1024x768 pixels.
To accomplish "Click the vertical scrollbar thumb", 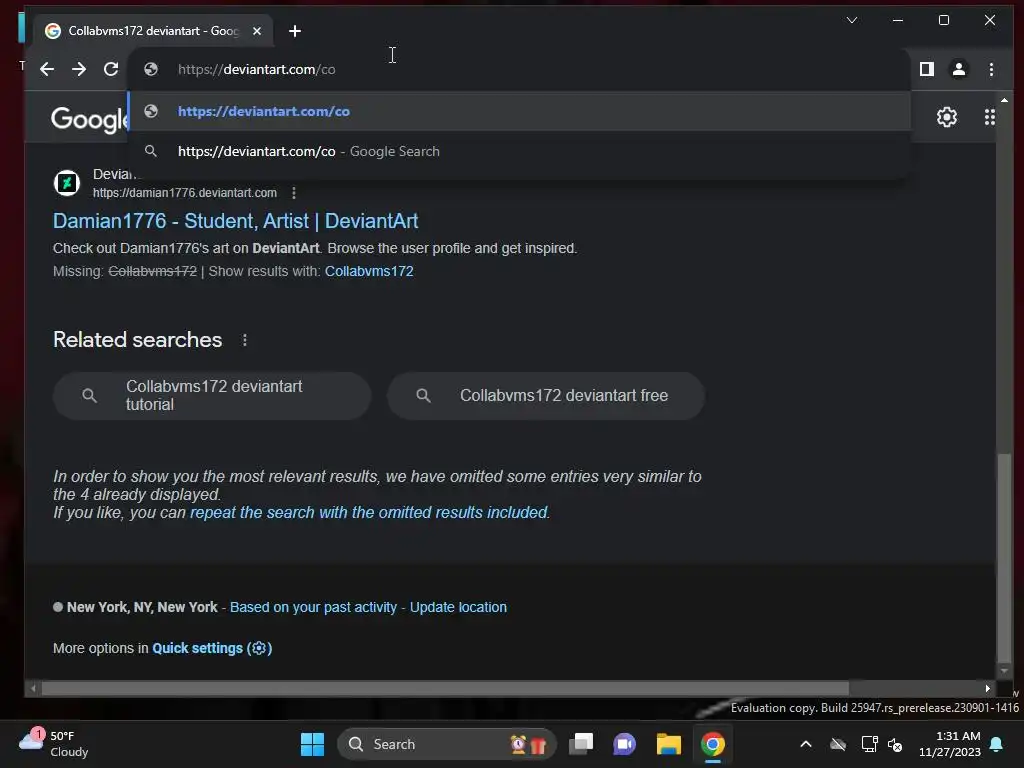I will tap(1004, 558).
